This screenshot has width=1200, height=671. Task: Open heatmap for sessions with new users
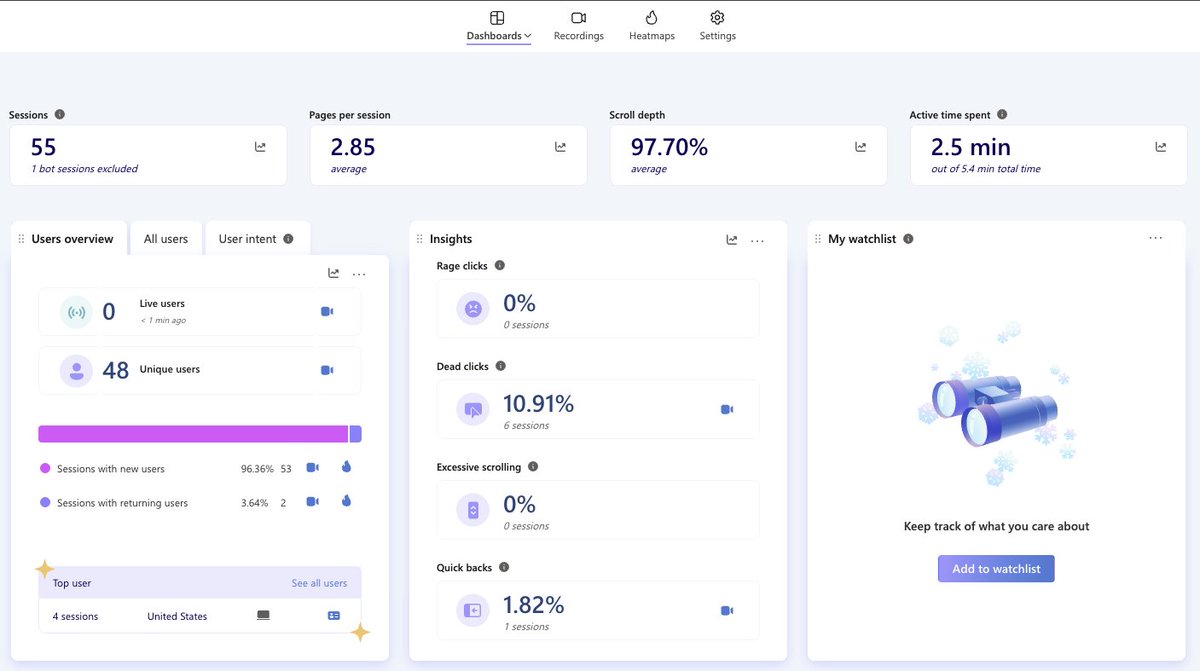[346, 467]
